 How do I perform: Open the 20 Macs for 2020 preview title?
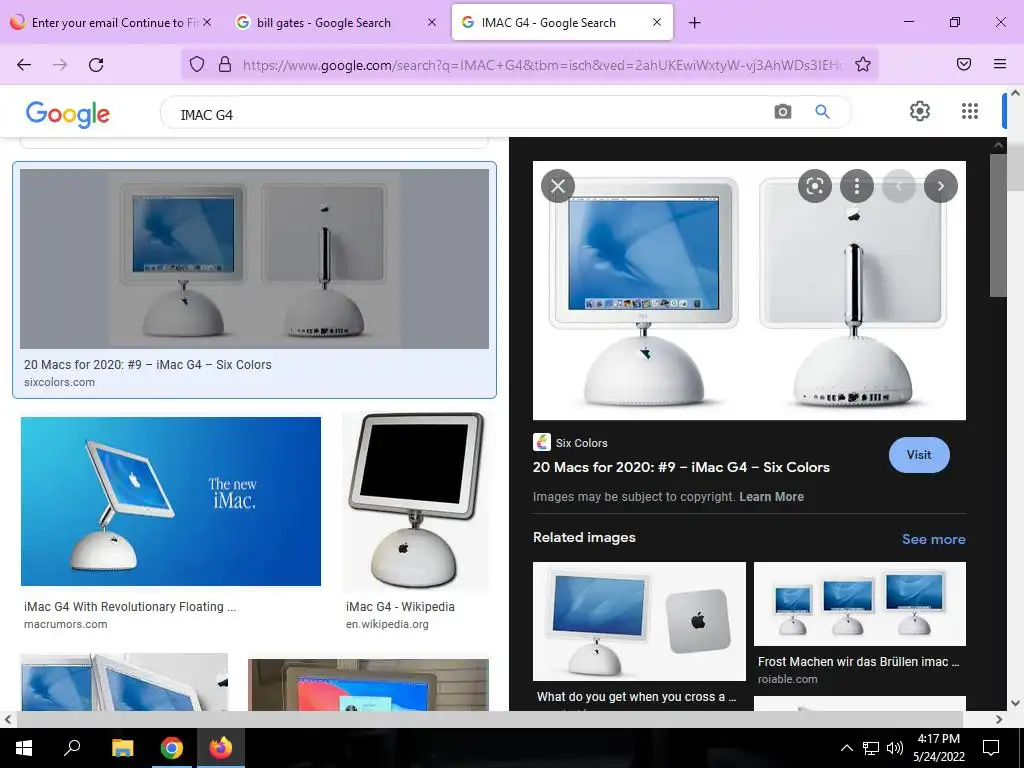(x=681, y=467)
